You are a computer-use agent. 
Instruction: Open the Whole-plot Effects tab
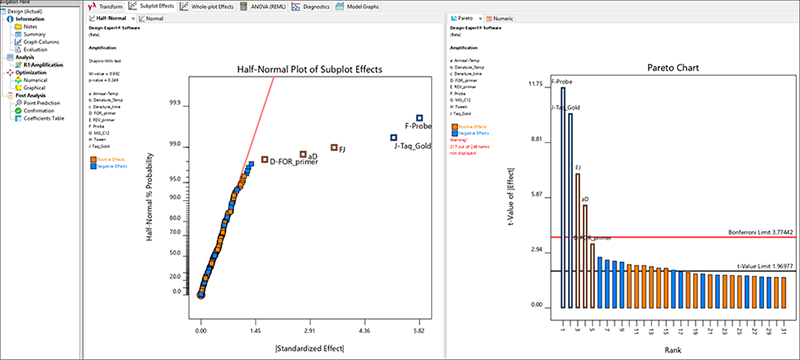[x=208, y=7]
